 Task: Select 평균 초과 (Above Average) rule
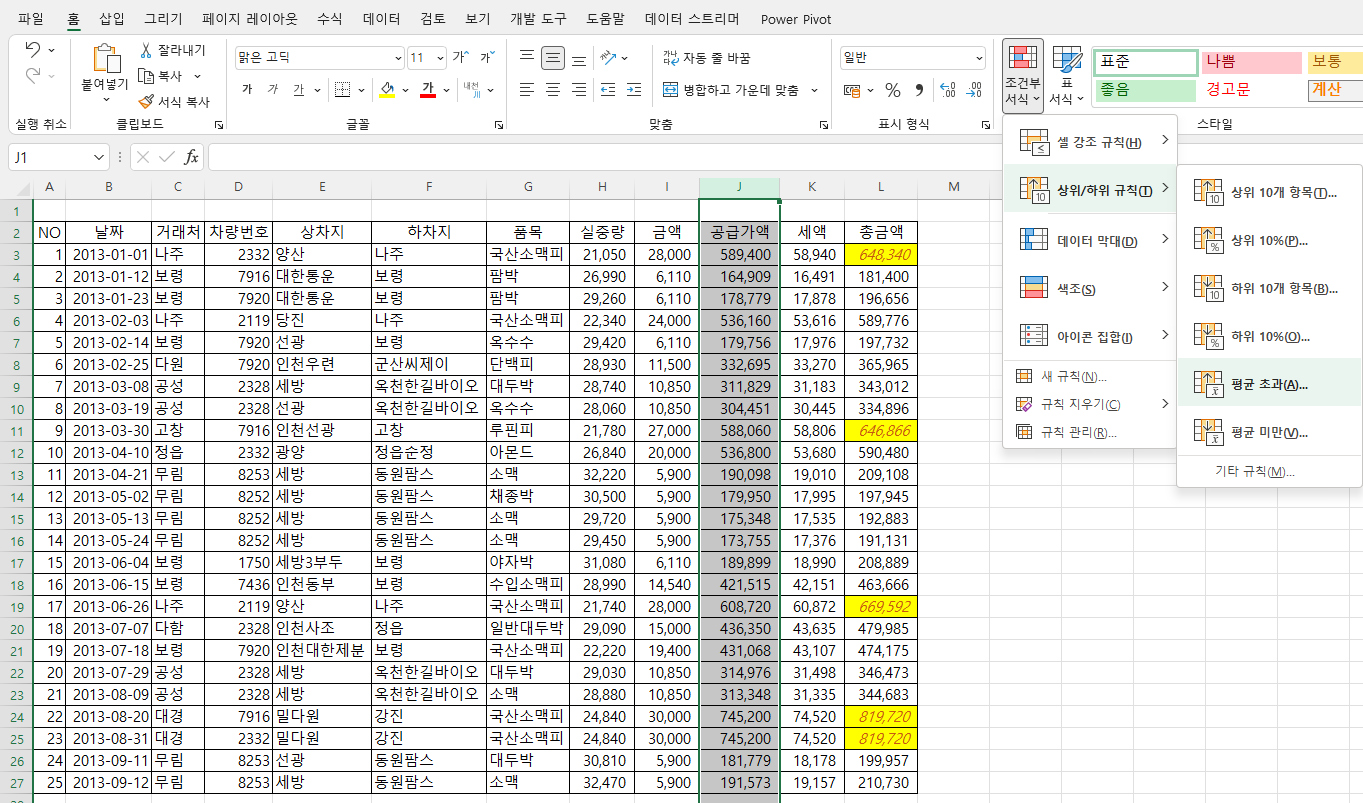(1269, 383)
